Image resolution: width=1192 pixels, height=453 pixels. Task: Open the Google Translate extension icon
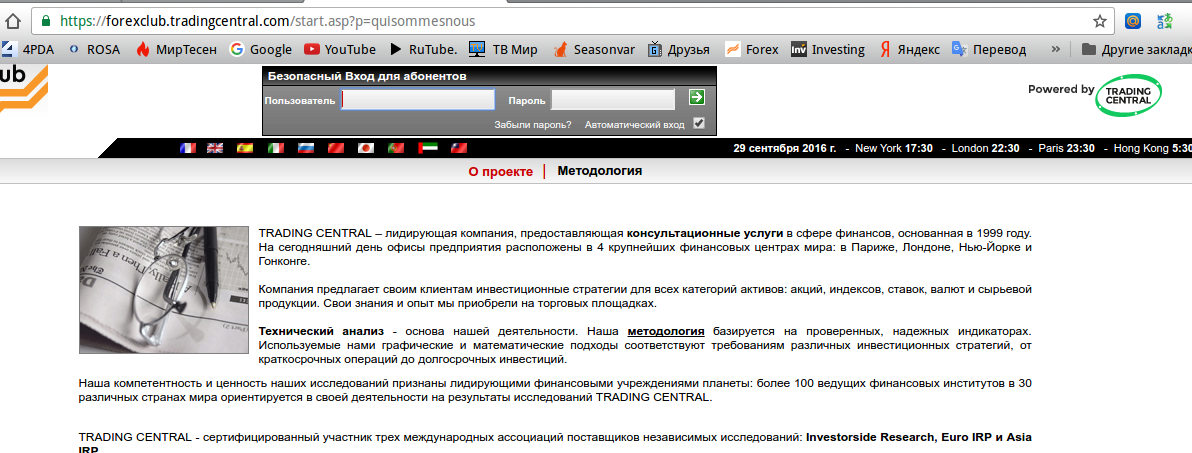coord(1165,21)
